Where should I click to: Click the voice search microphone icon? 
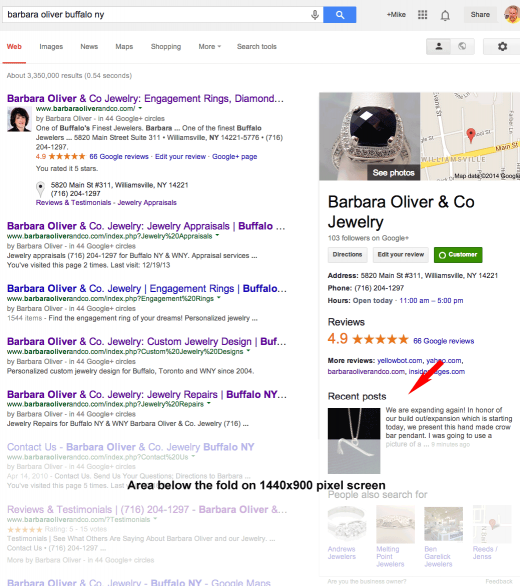tap(315, 15)
